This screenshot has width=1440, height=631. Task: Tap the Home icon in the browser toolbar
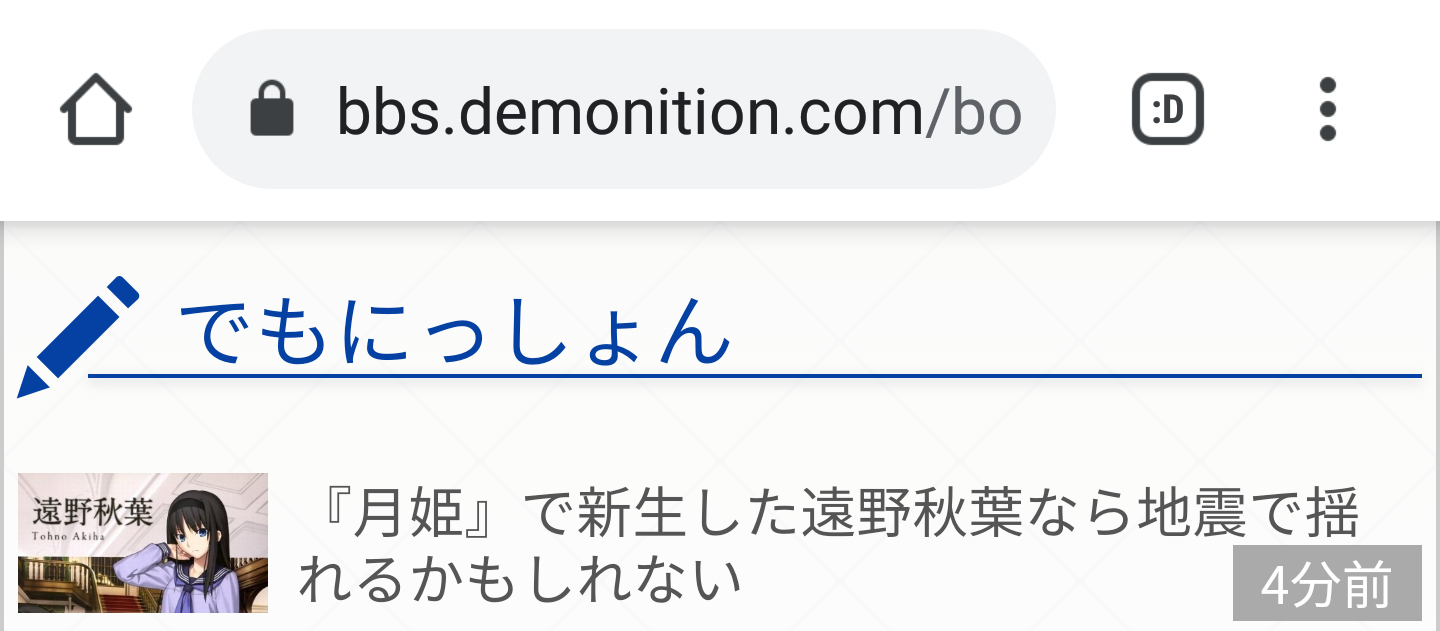pyautogui.click(x=96, y=110)
